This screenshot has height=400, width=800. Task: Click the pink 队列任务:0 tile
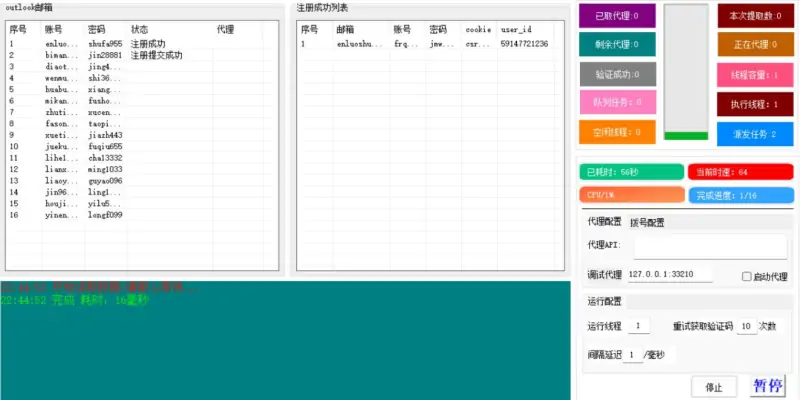[x=617, y=102]
